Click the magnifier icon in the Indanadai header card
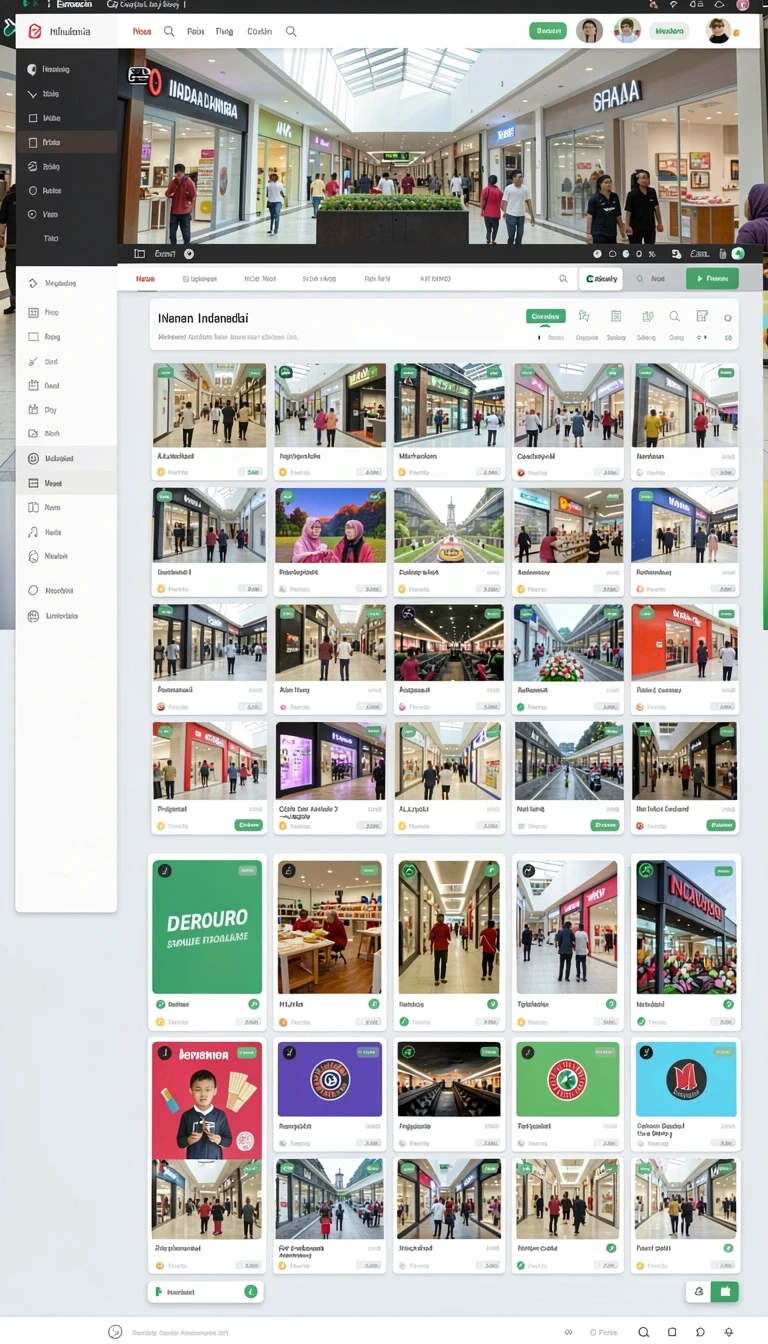Image resolution: width=768 pixels, height=1344 pixels. tap(675, 316)
